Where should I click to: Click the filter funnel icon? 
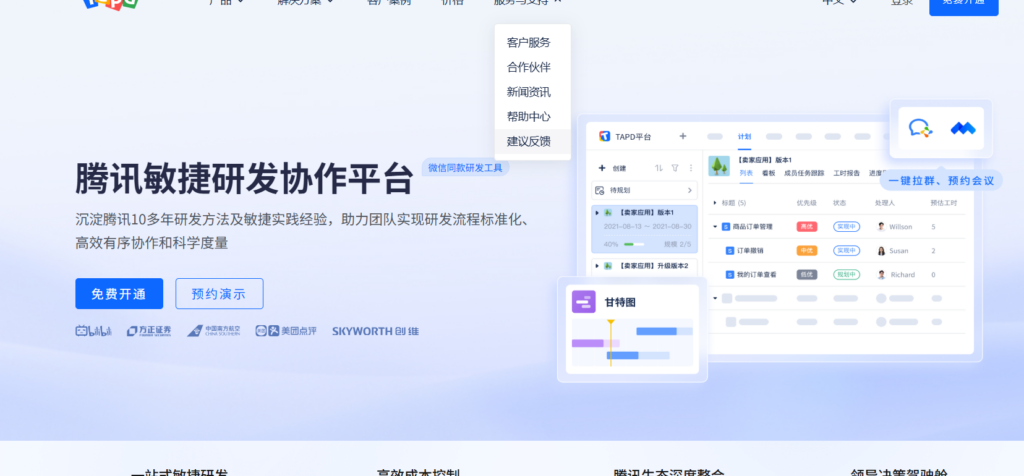[x=675, y=168]
